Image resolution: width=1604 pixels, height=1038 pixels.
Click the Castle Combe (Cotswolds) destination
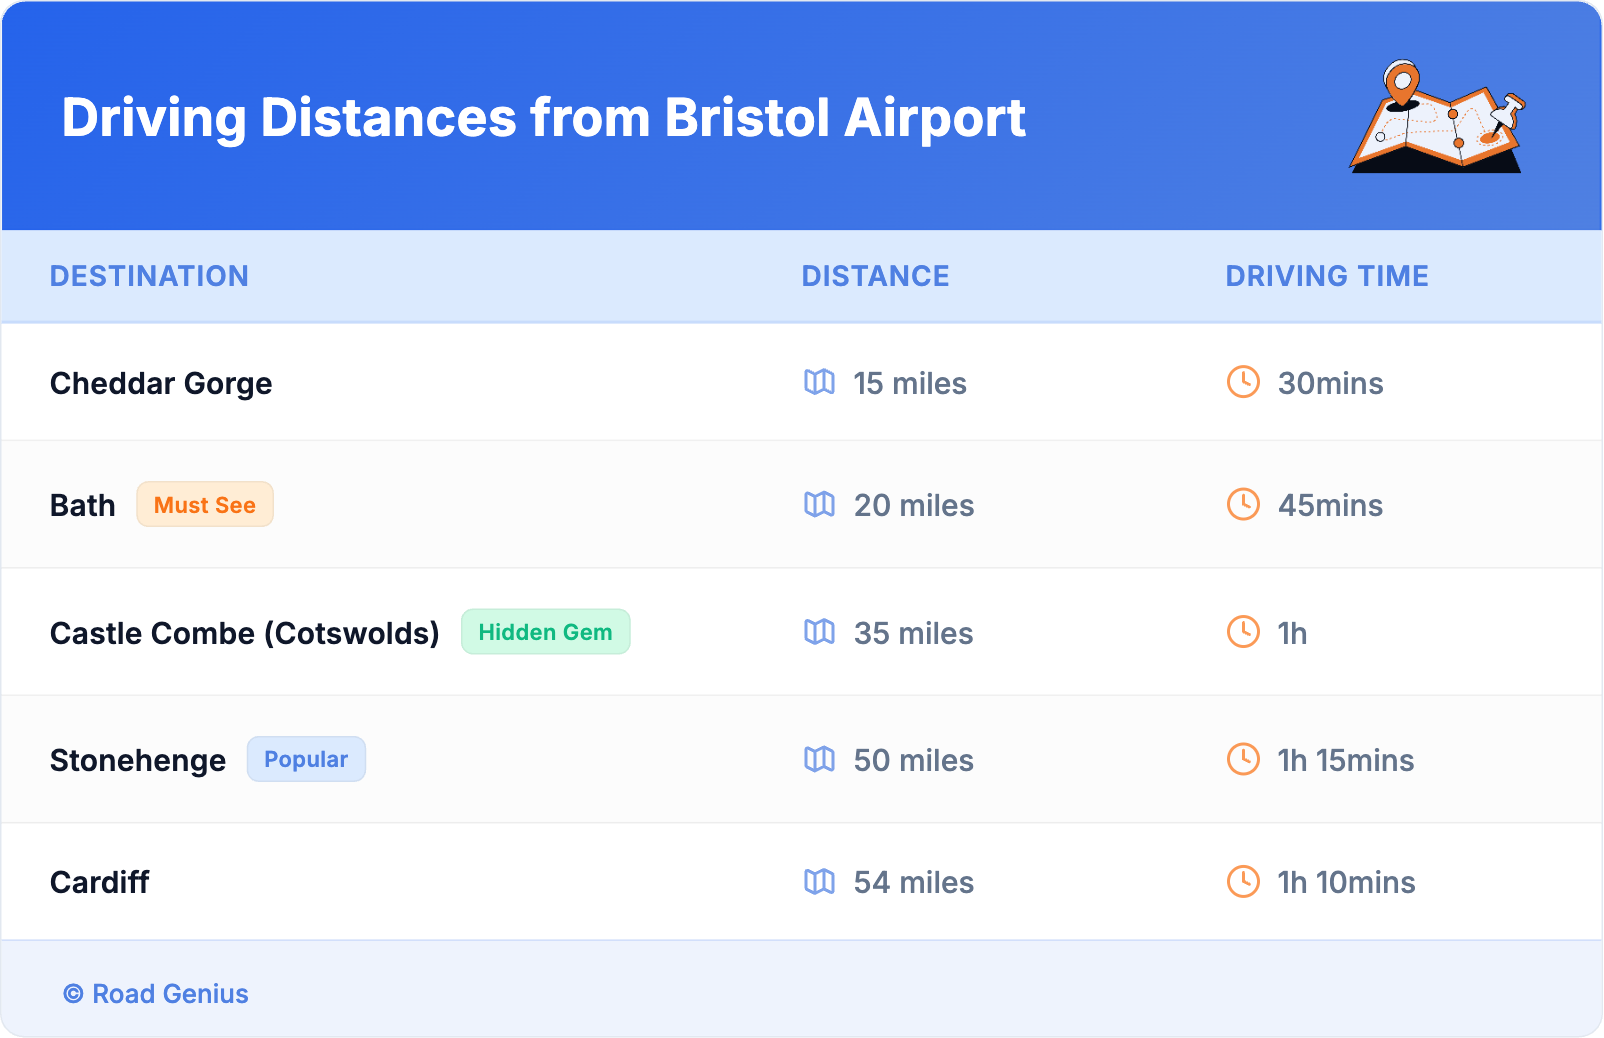tap(245, 633)
